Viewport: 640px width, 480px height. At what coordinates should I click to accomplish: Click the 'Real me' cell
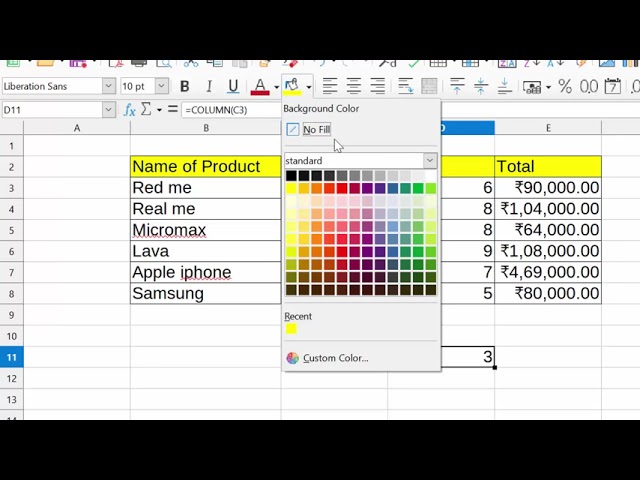206,209
